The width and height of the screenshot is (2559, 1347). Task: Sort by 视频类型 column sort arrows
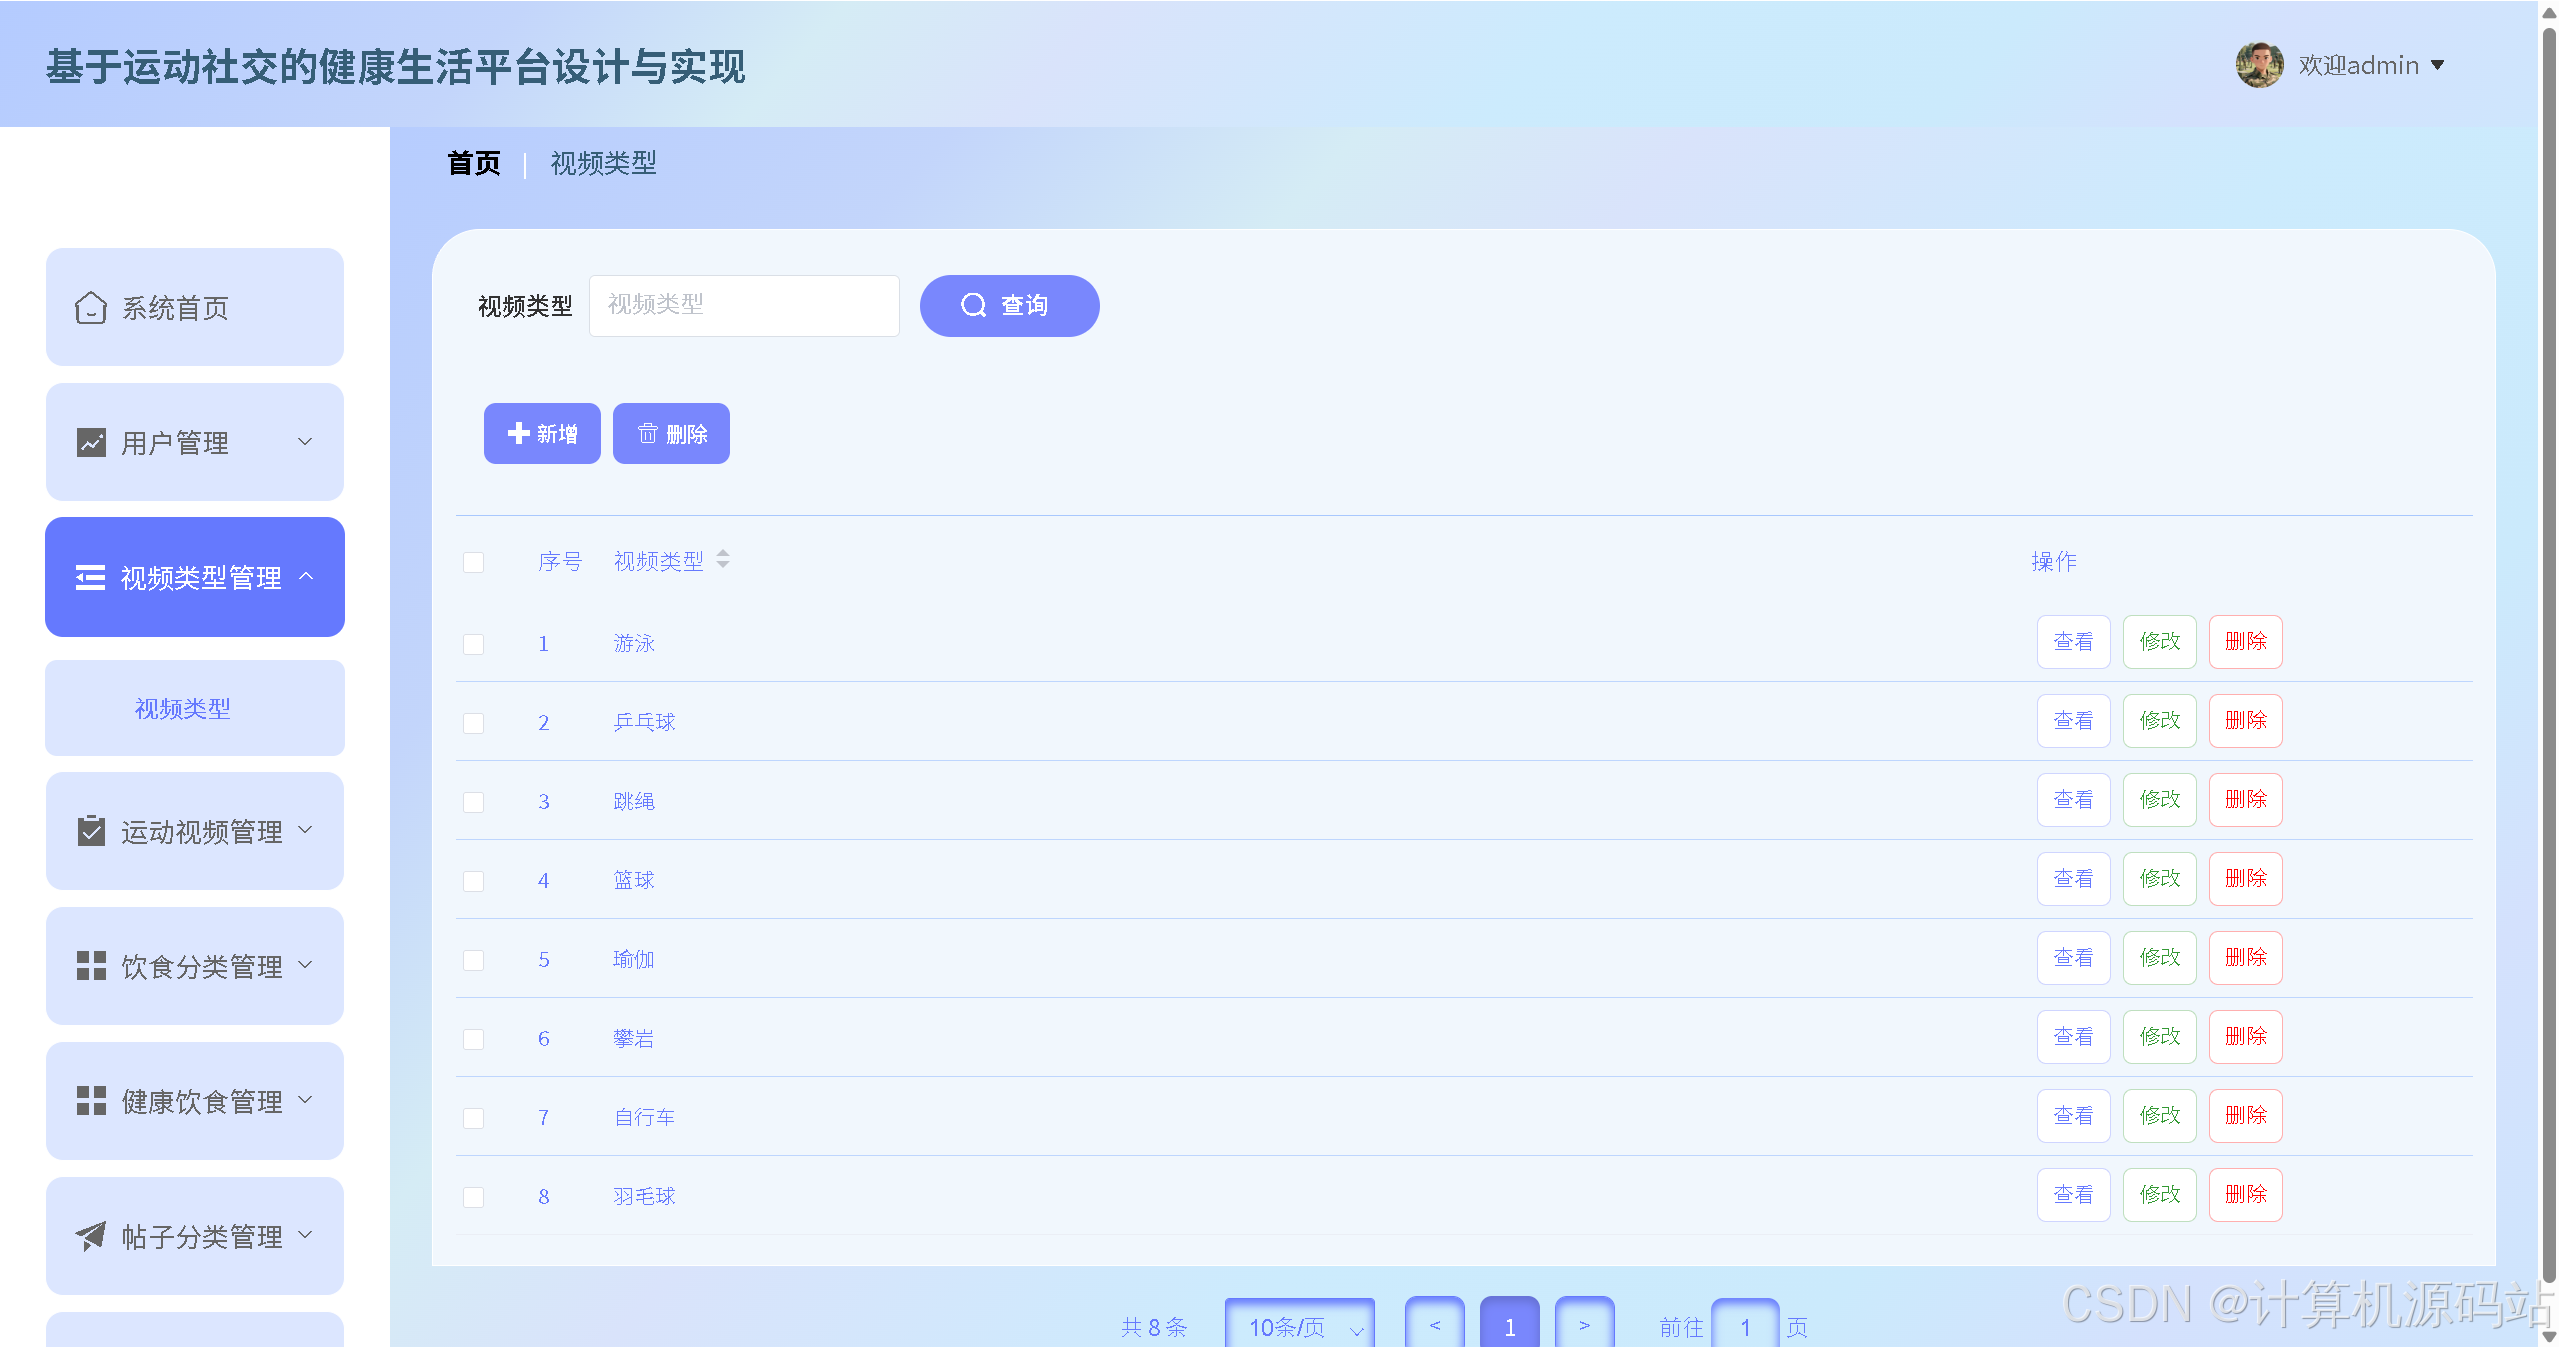pyautogui.click(x=723, y=560)
